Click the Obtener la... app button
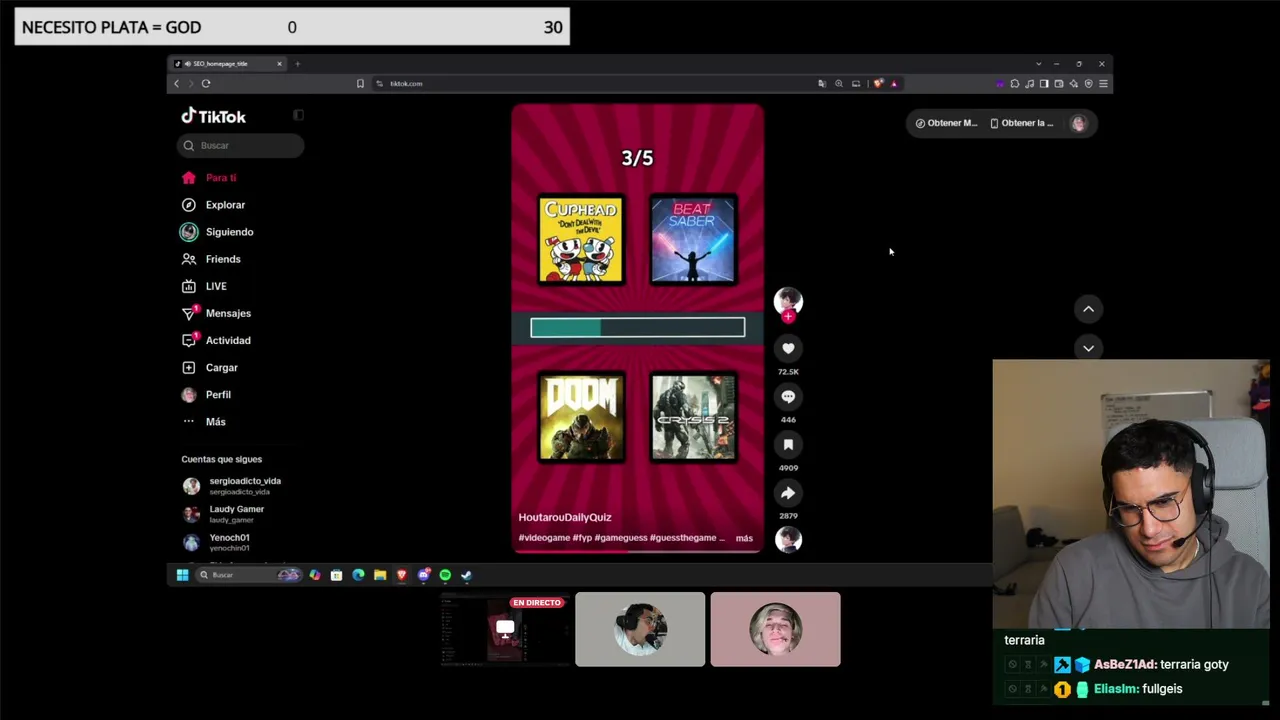Viewport: 1280px width, 720px height. click(1022, 123)
